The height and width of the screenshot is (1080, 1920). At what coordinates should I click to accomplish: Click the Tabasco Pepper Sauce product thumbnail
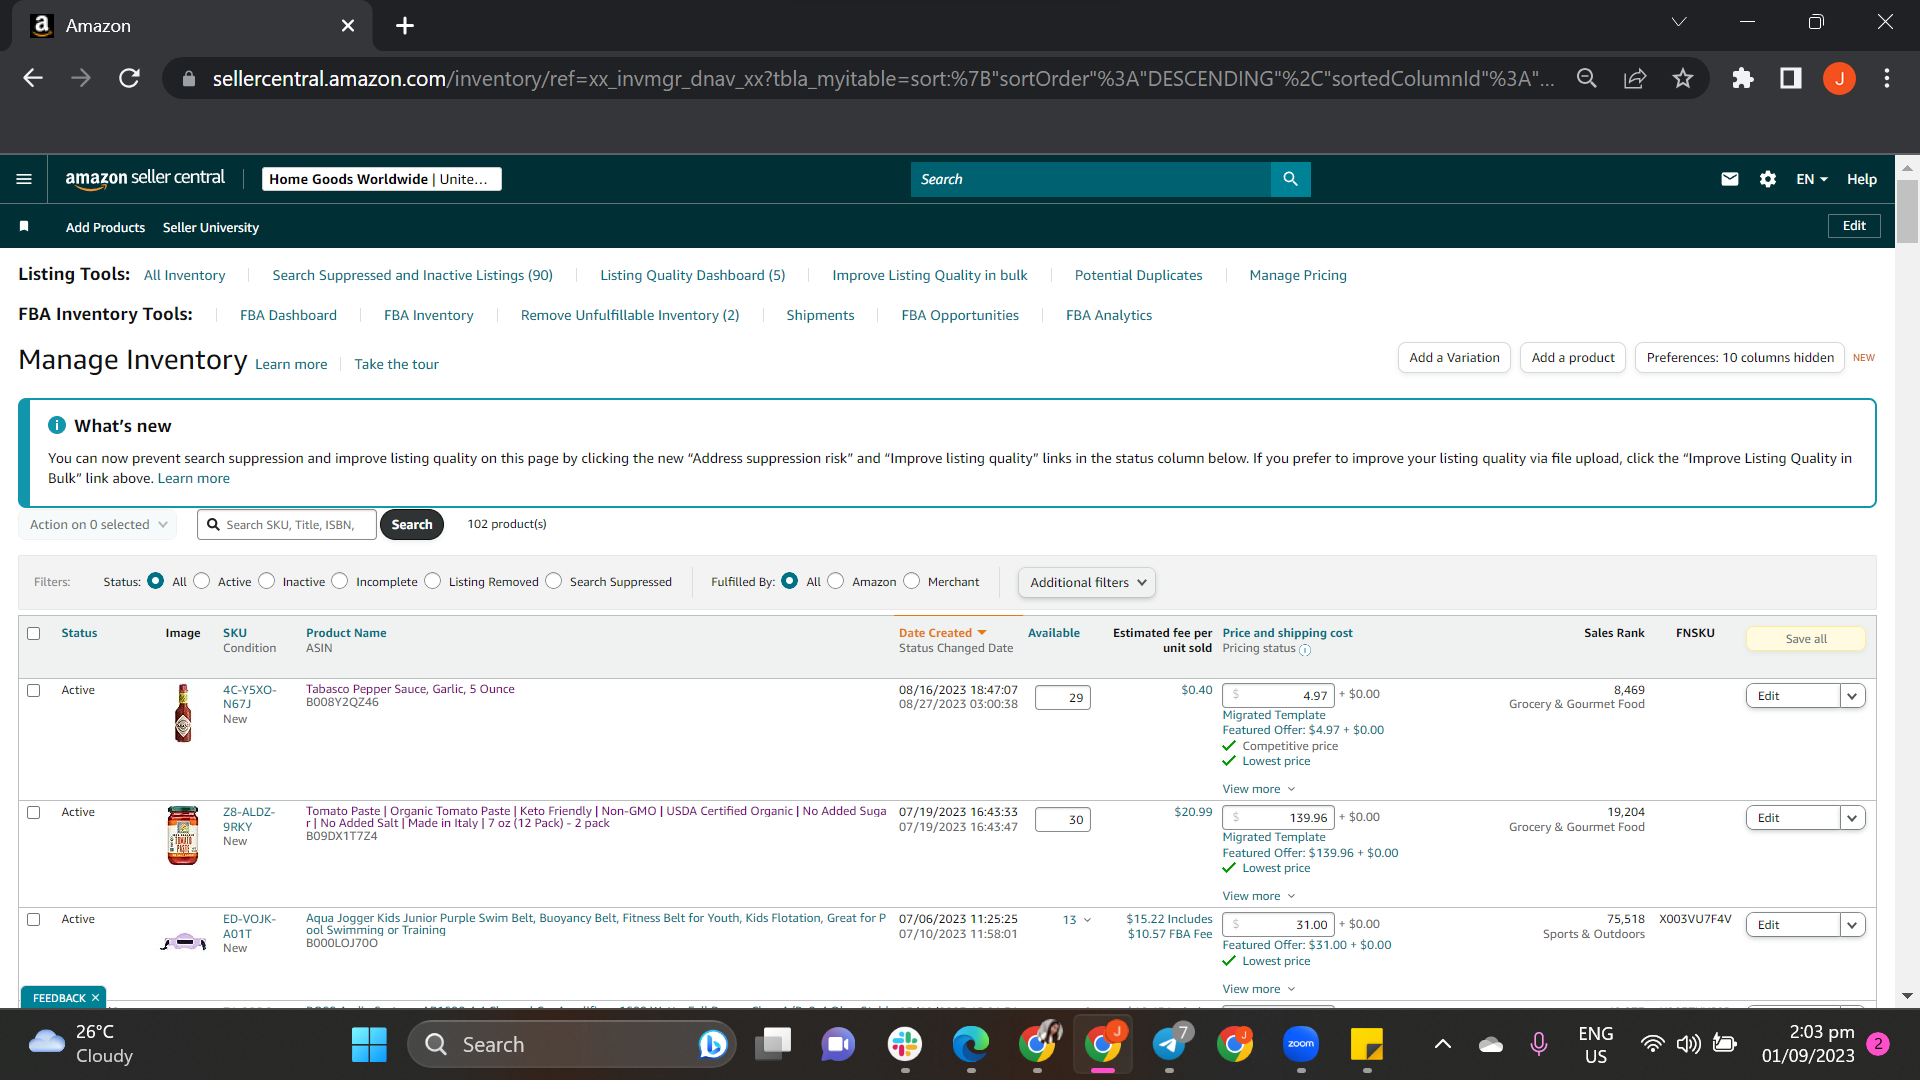point(183,713)
